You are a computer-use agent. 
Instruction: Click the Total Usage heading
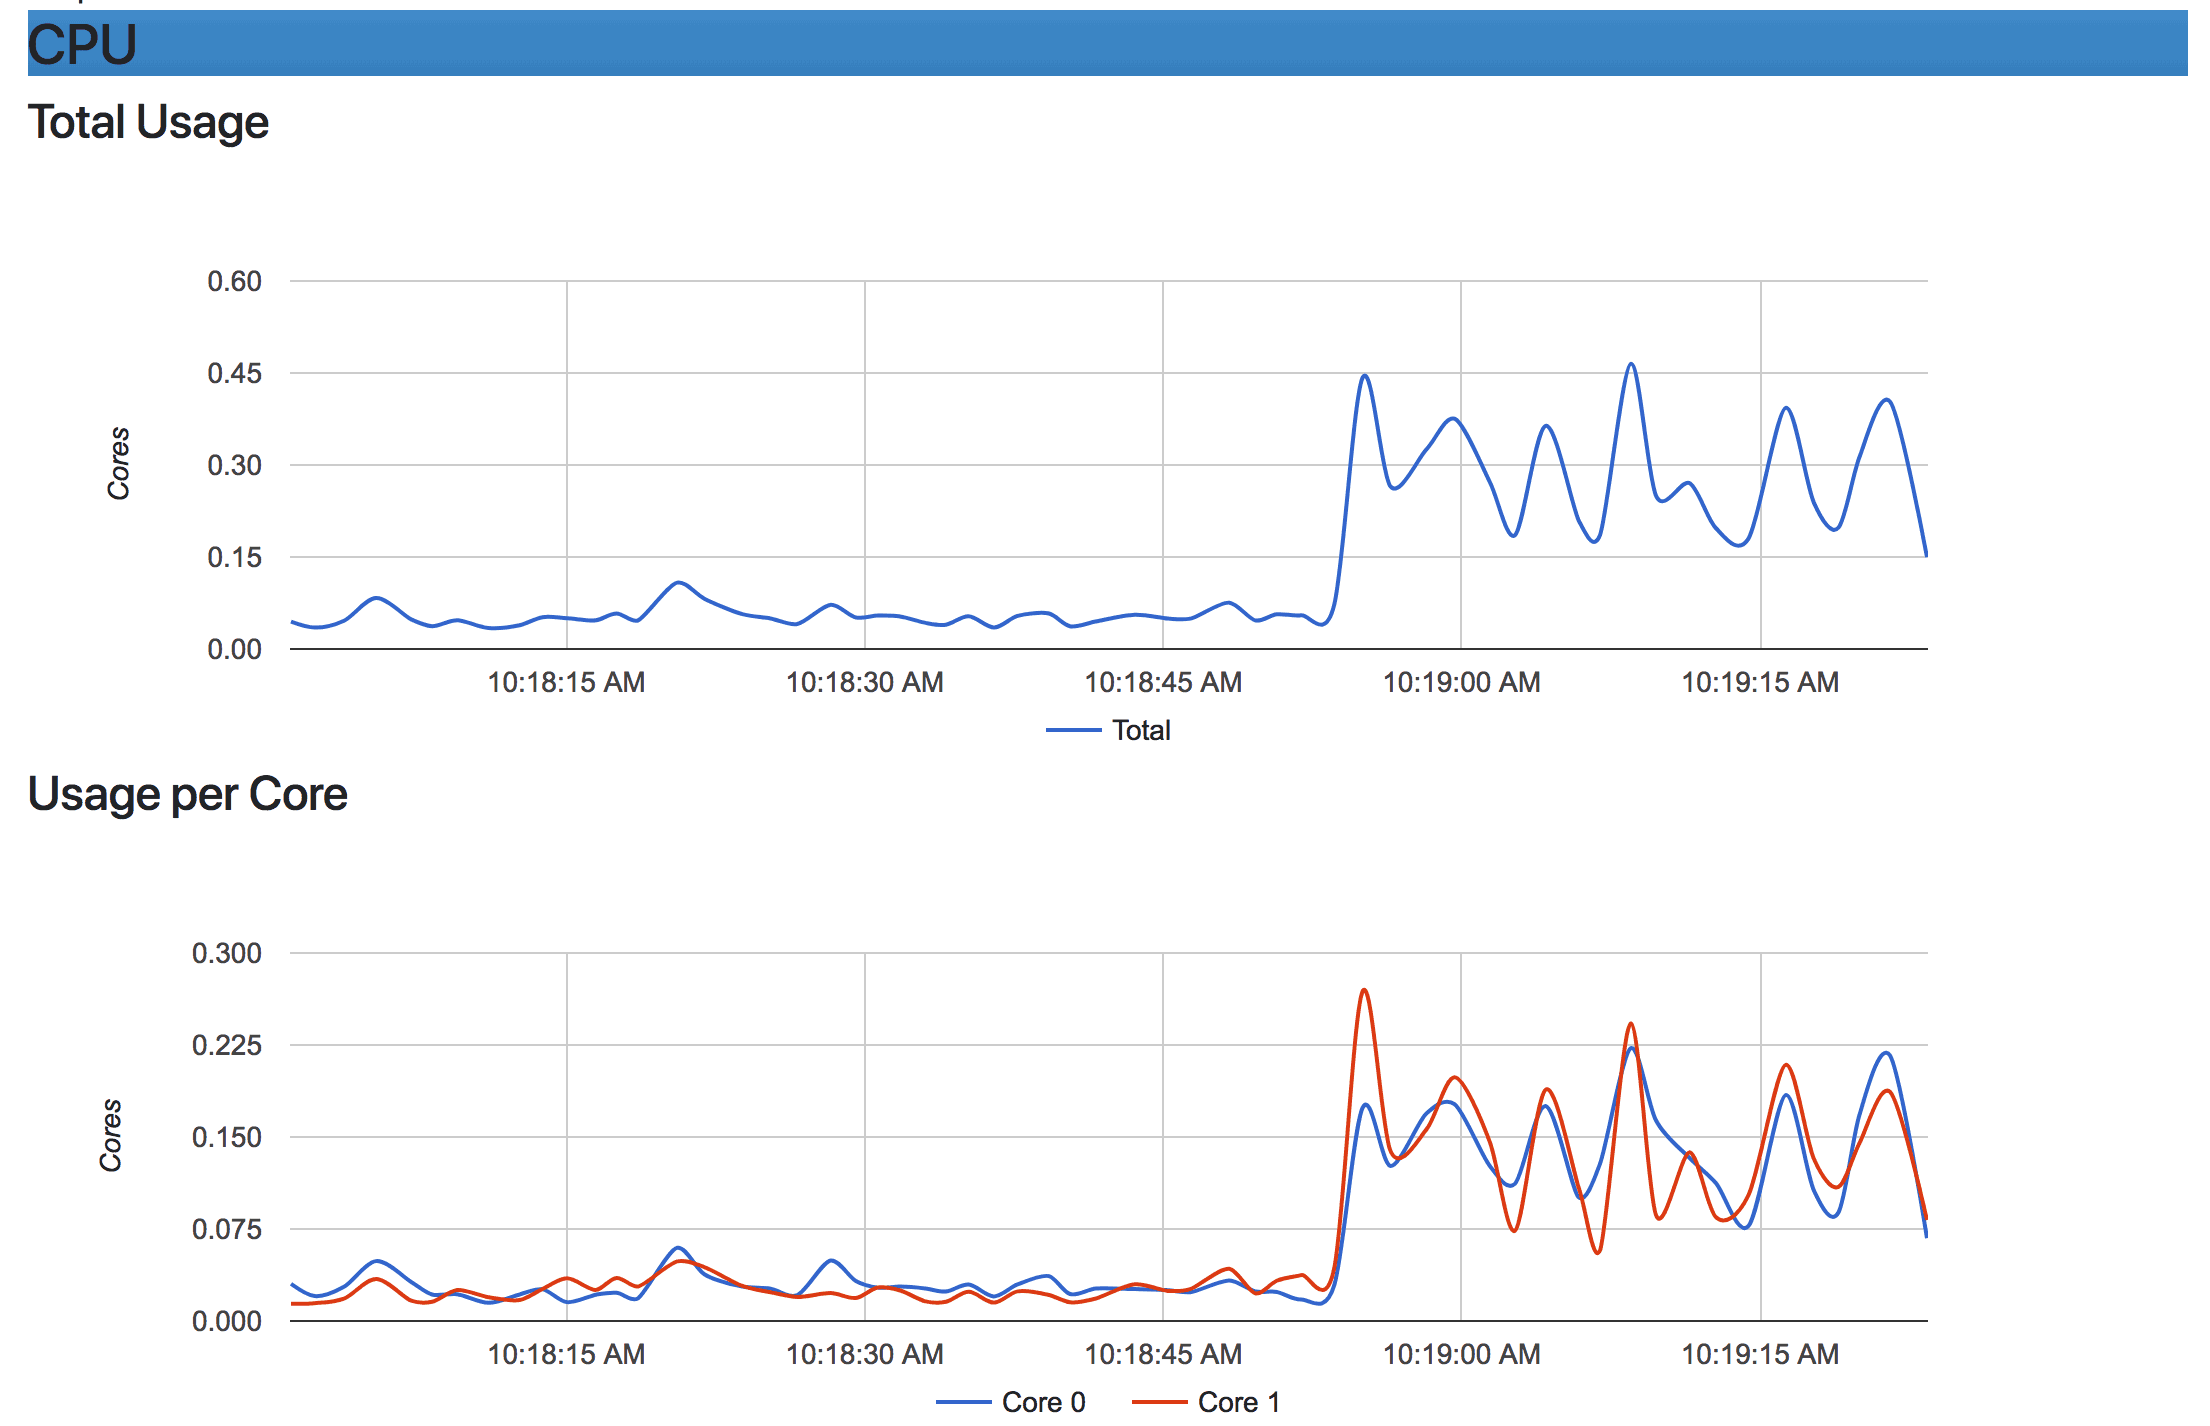coord(148,123)
